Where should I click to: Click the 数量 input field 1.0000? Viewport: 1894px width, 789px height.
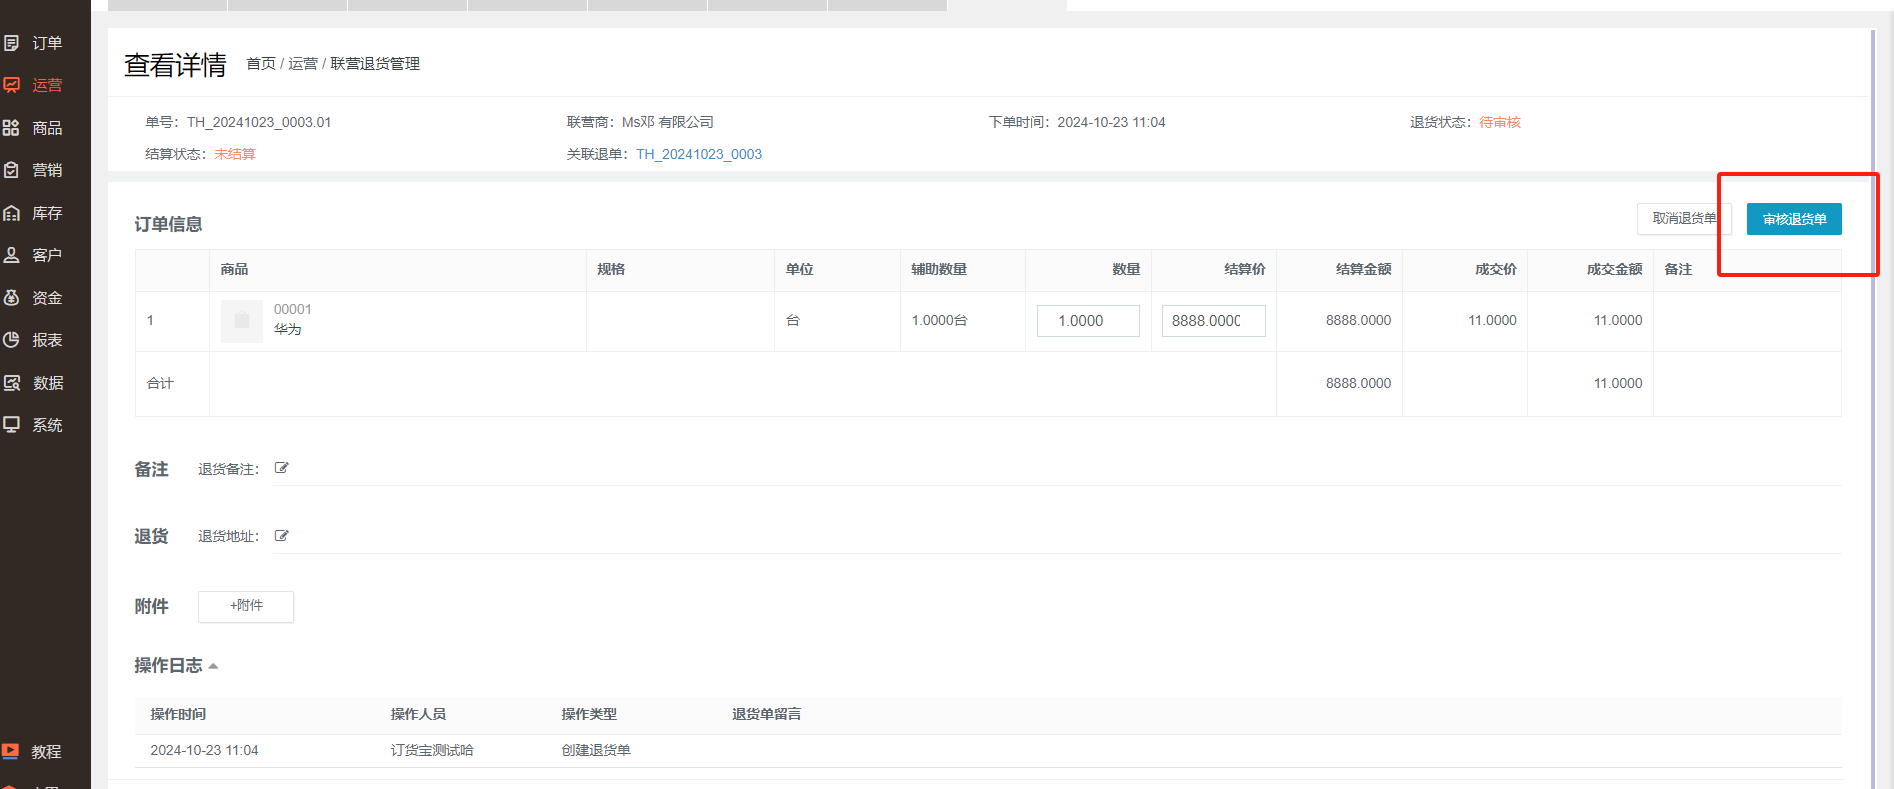point(1088,321)
